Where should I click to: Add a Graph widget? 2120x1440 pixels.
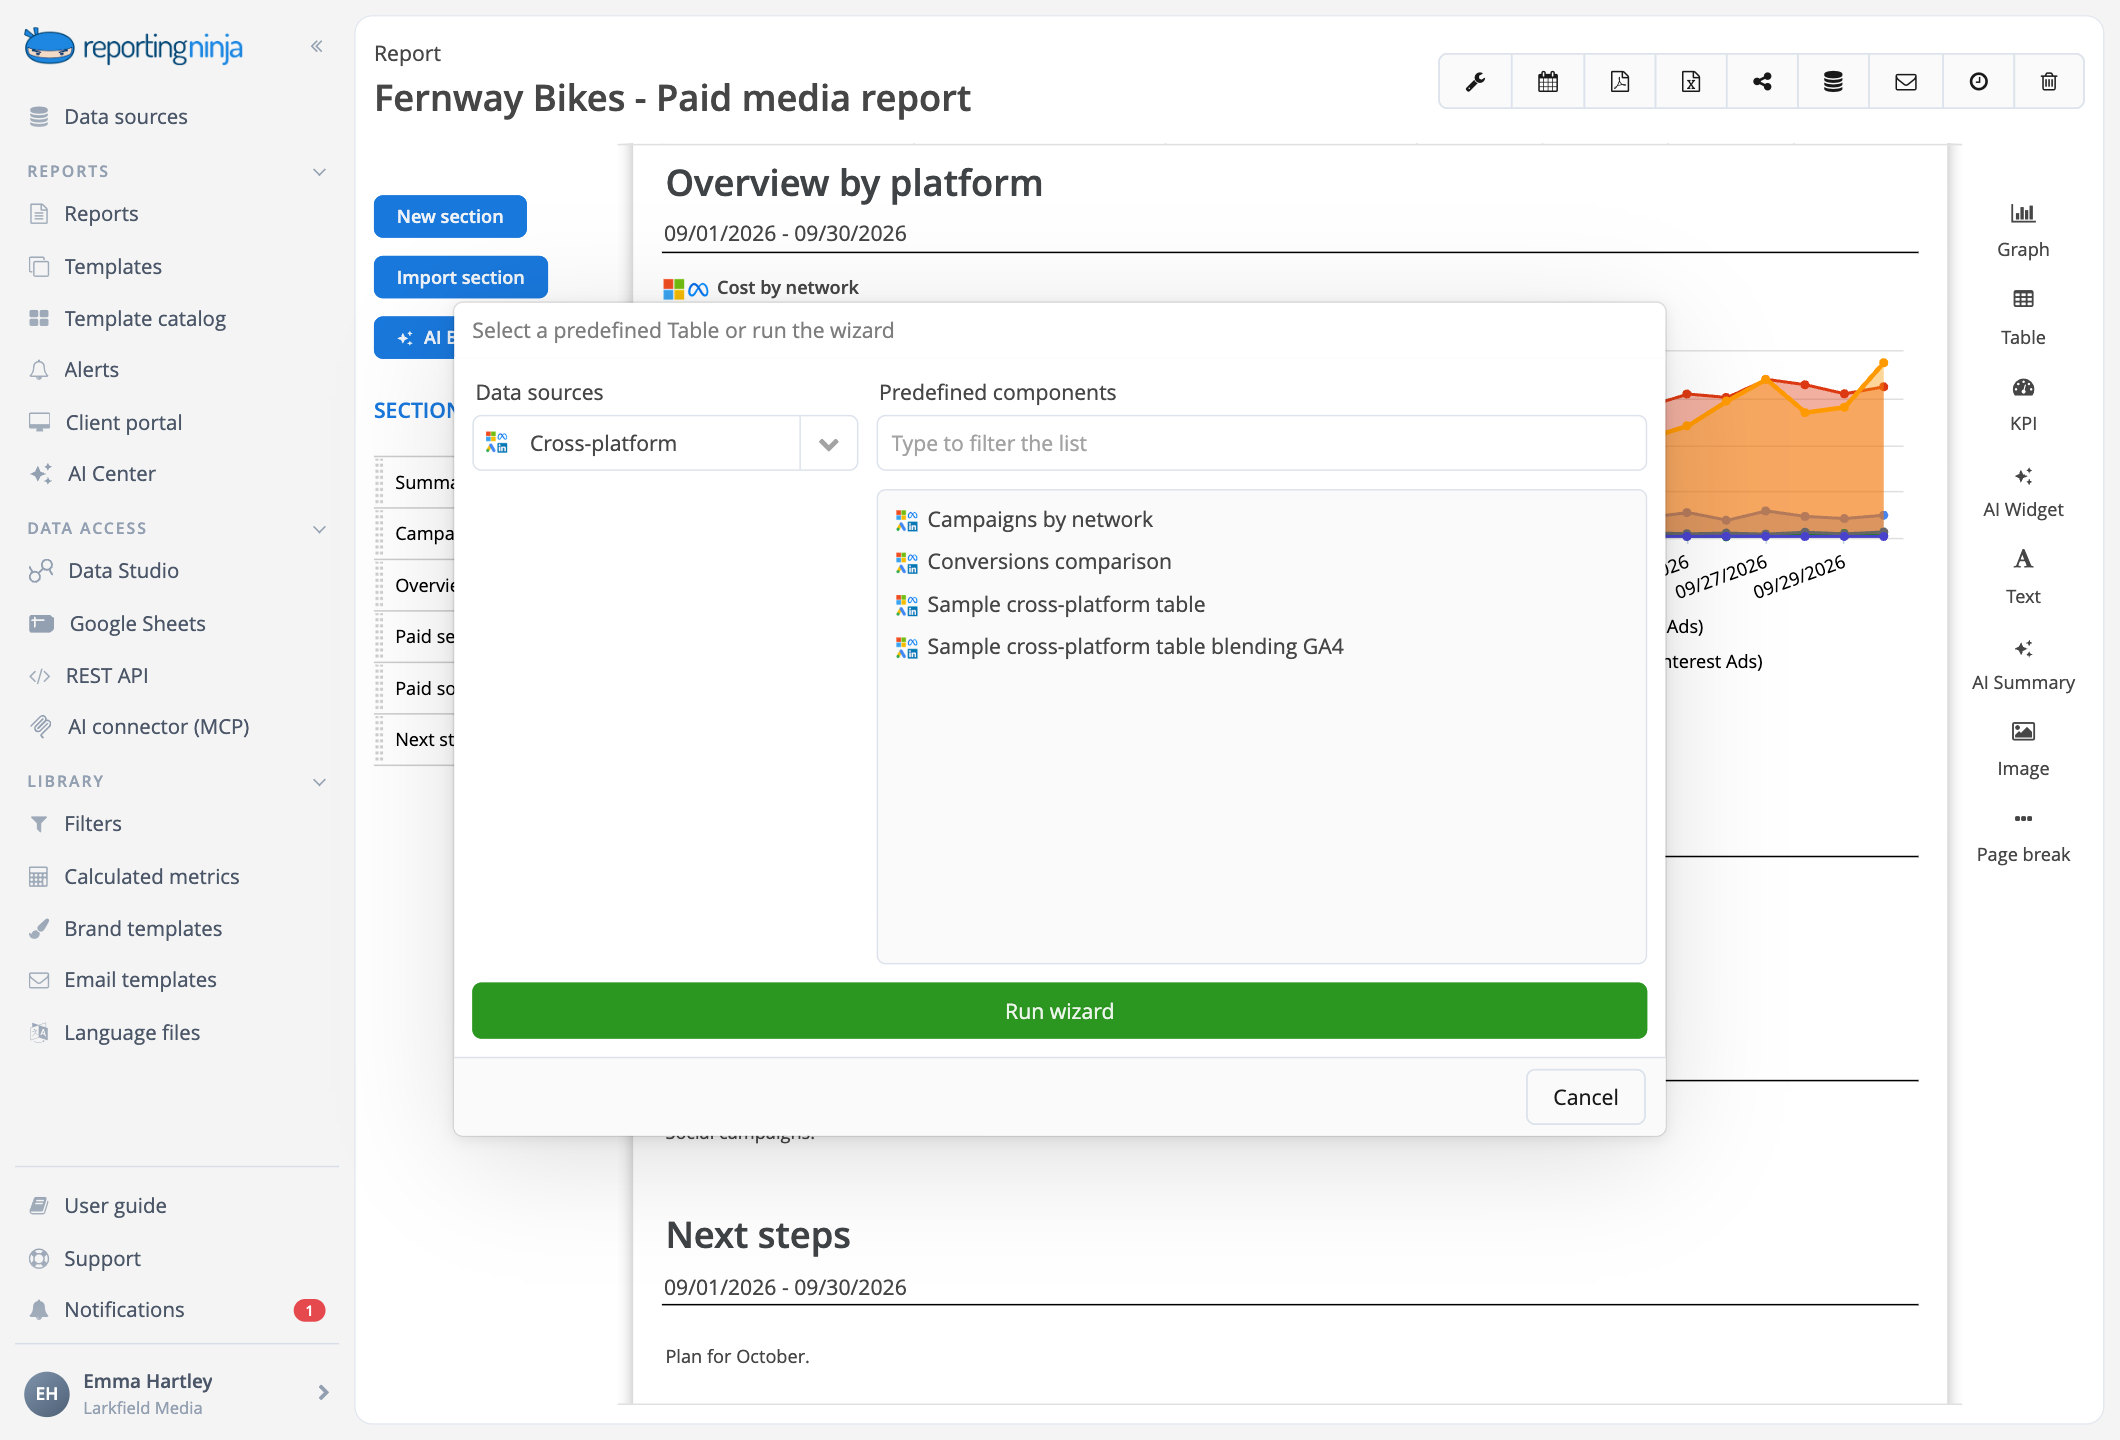click(x=2022, y=230)
